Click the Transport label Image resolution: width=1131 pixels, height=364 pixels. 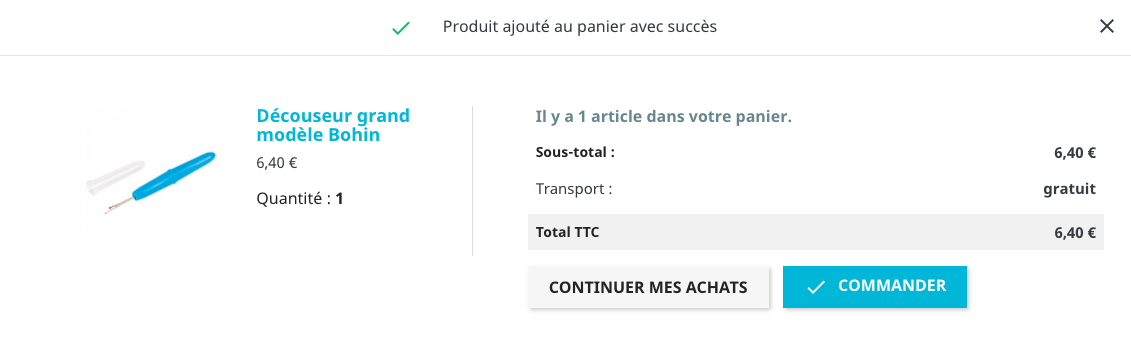click(x=574, y=189)
